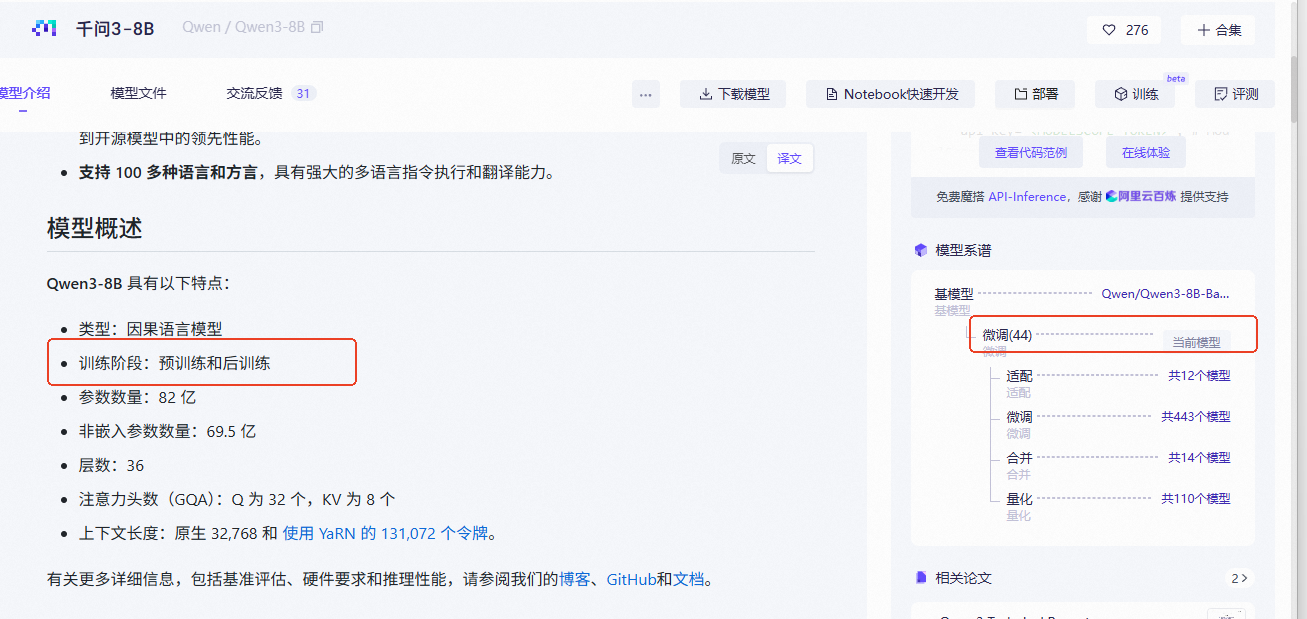
Task: Select the 微调(44) tree node
Action: (1007, 335)
